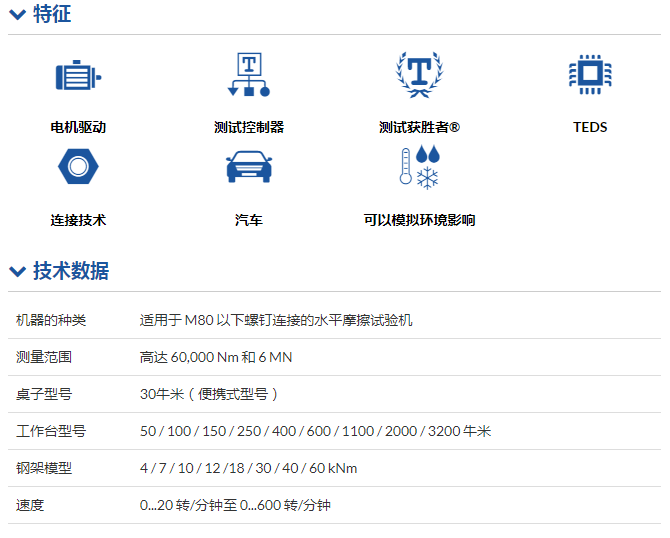Open the 电机驱动 label link
670x538 pixels.
tap(78, 127)
